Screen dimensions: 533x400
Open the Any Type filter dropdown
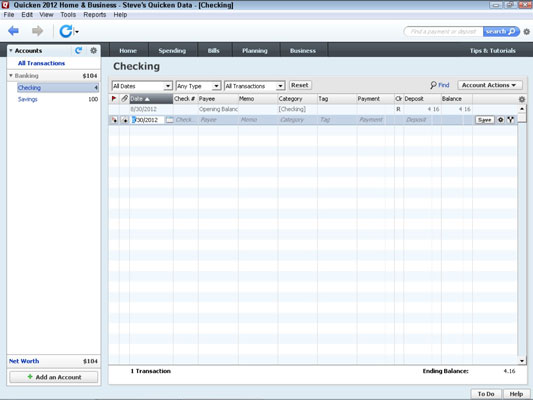(x=198, y=86)
